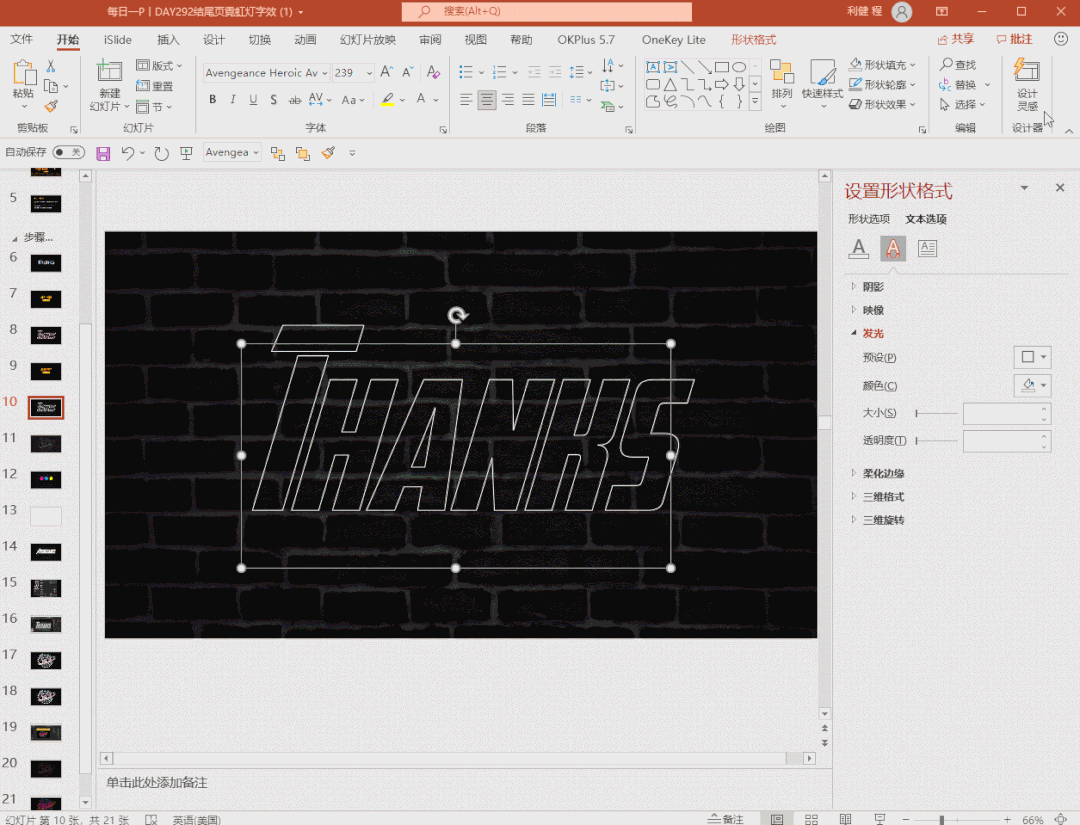
Task: Click the Find search tool
Action: point(958,65)
